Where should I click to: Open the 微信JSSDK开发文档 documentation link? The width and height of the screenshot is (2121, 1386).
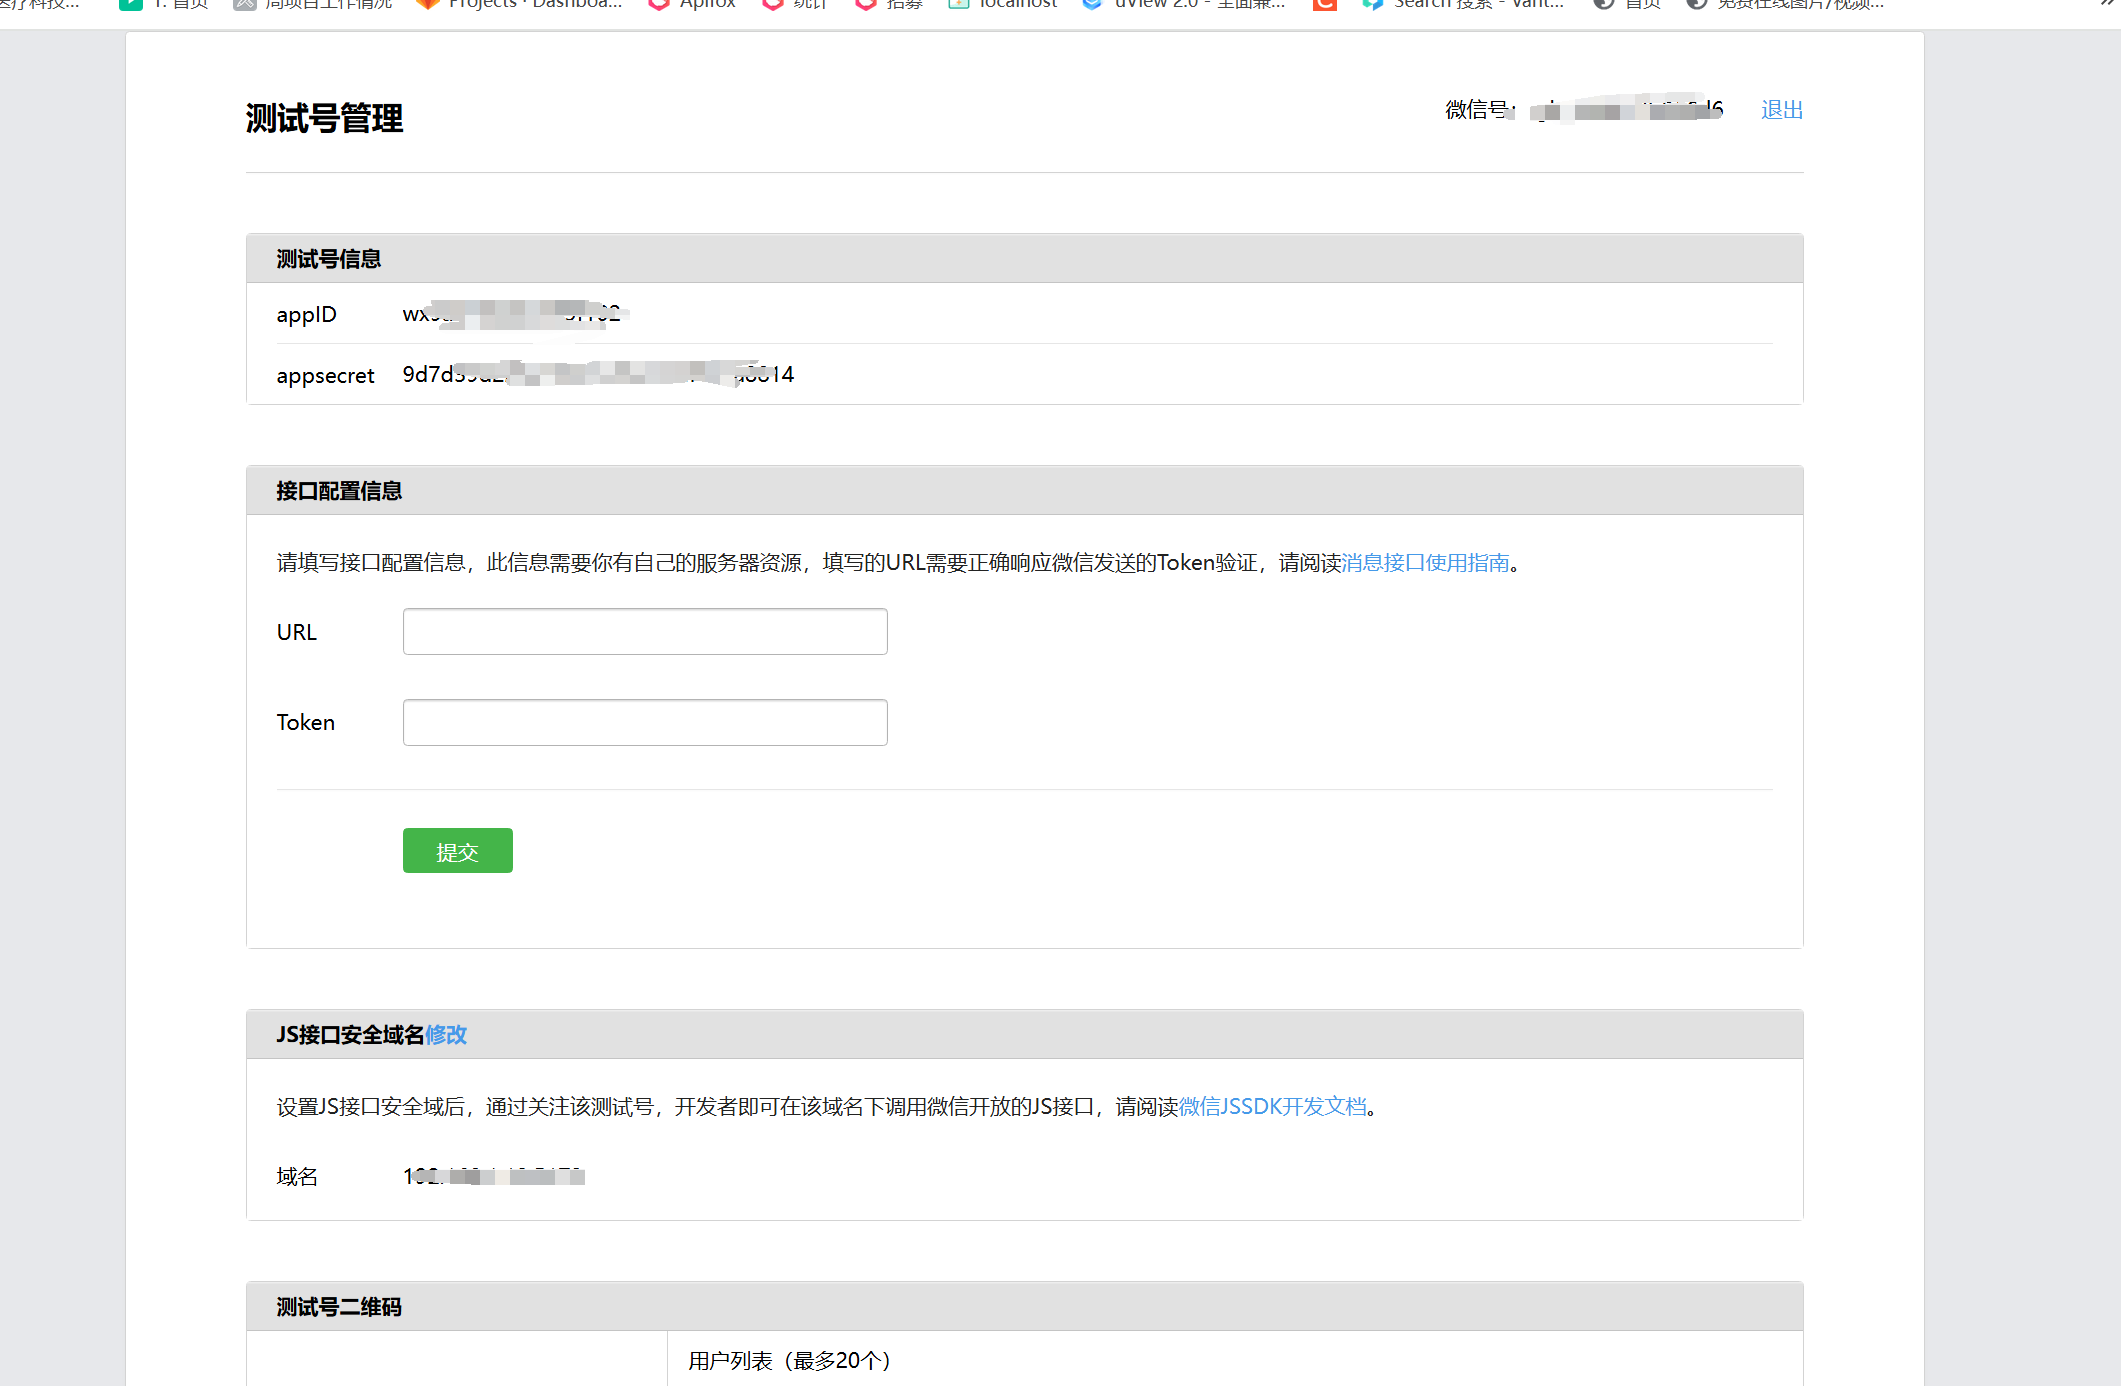(x=1273, y=1107)
